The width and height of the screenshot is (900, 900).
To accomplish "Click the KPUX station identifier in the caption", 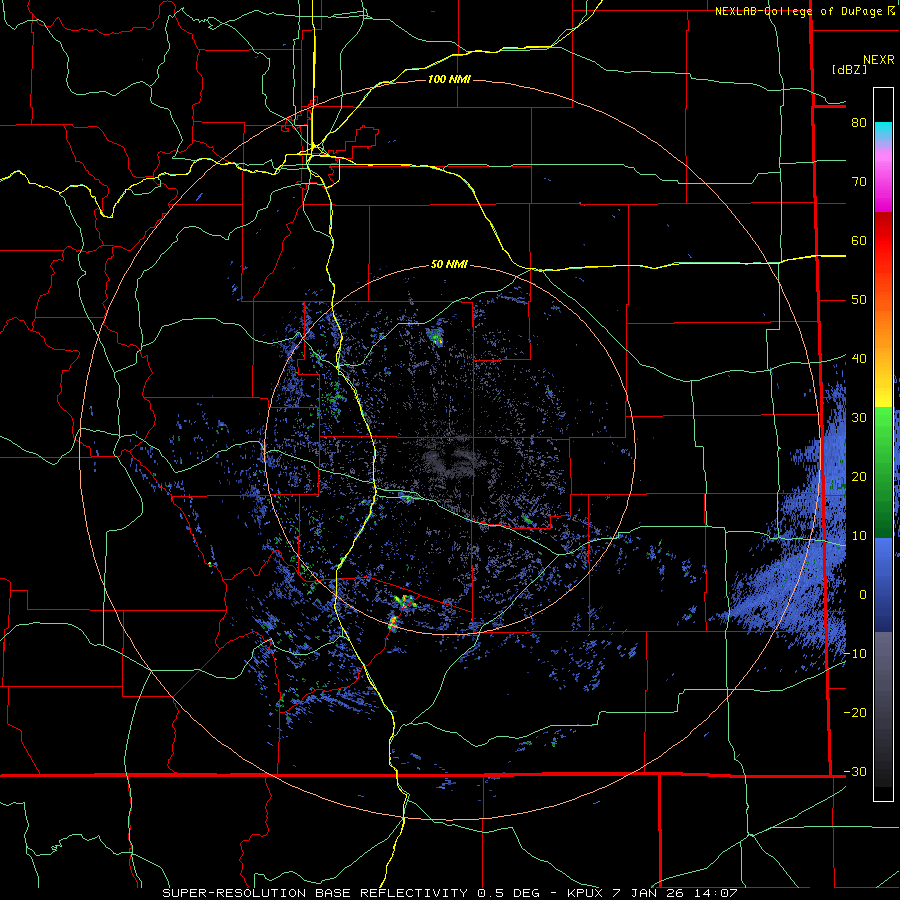I will click(584, 893).
